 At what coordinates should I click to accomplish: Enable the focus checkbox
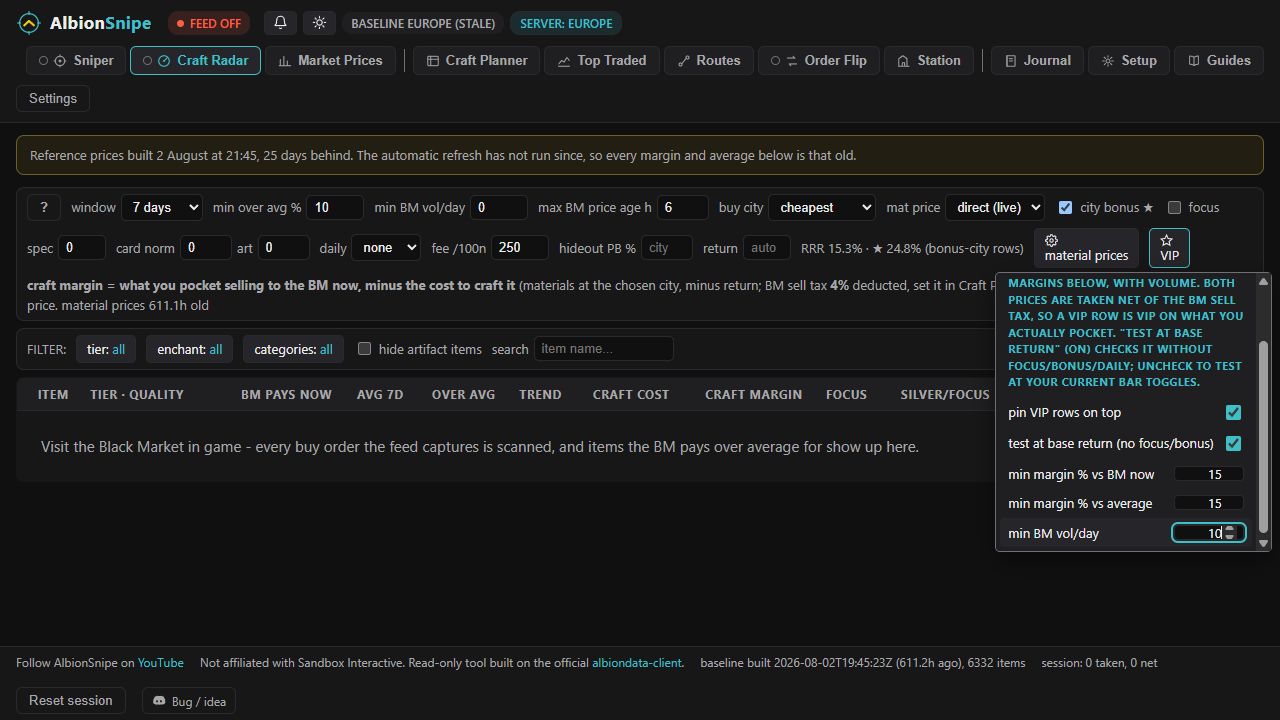pyautogui.click(x=1174, y=207)
